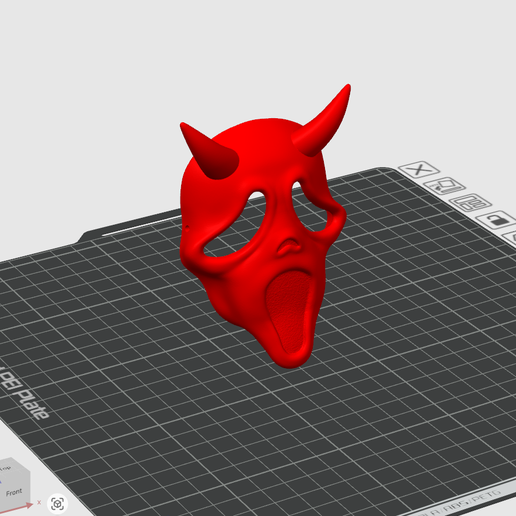Viewport: 516px width, 516px height.
Task: Auto-orient objects on this plate
Action: pos(444,186)
